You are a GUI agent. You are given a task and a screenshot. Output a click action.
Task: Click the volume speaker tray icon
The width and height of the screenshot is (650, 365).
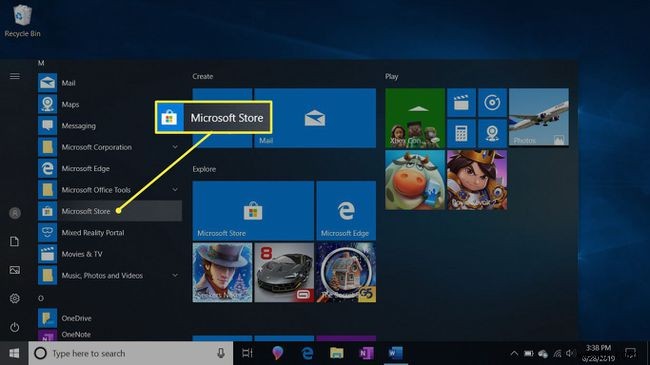point(571,353)
